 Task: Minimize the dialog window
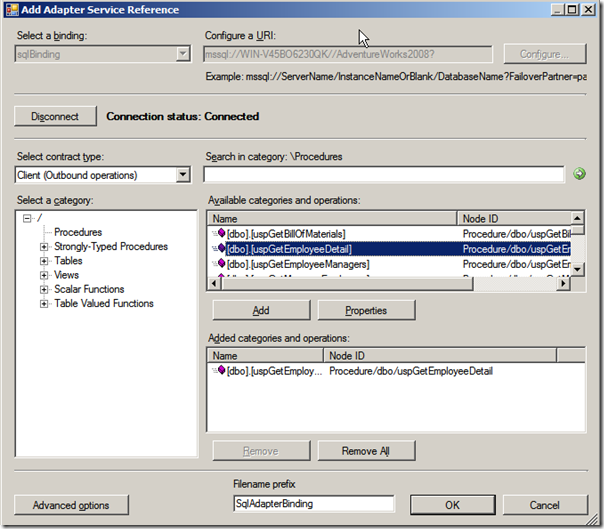(x=558, y=9)
